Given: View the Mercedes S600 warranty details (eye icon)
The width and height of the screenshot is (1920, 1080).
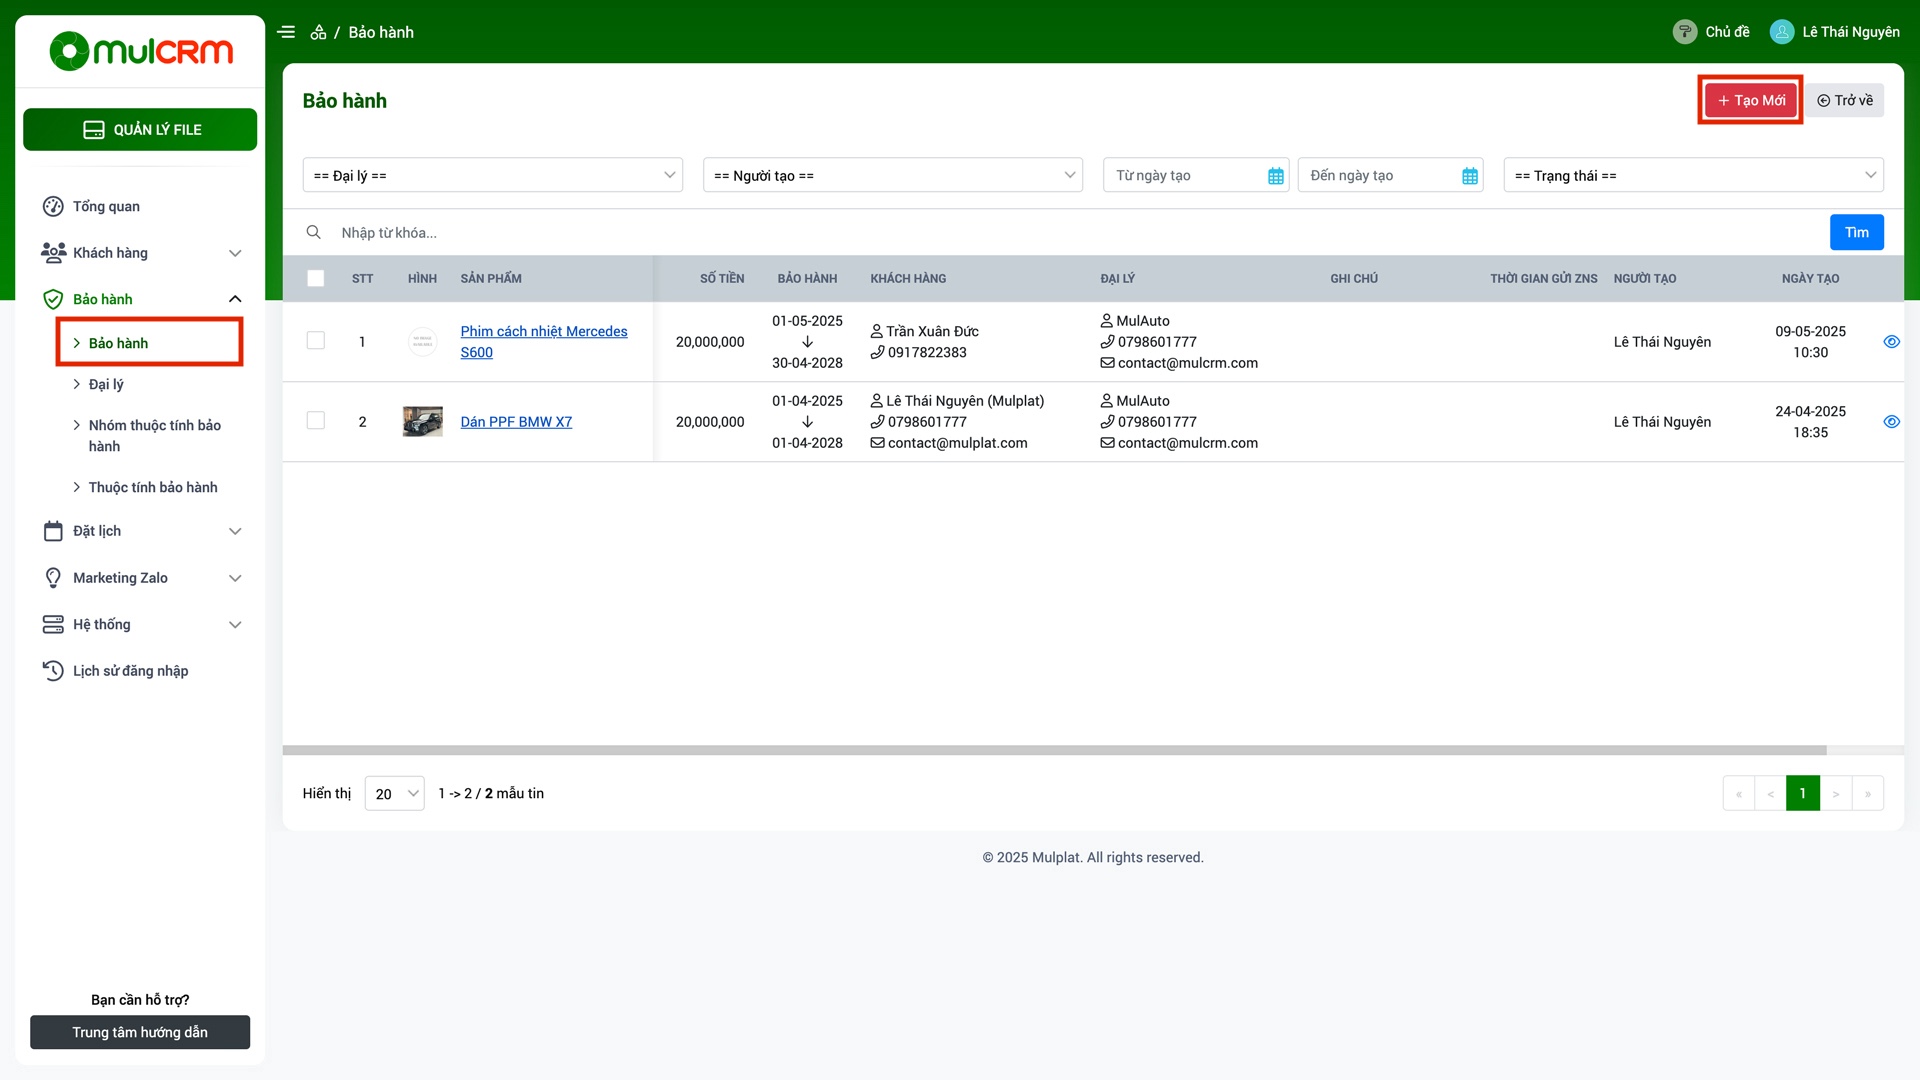Looking at the screenshot, I should pos(1891,342).
